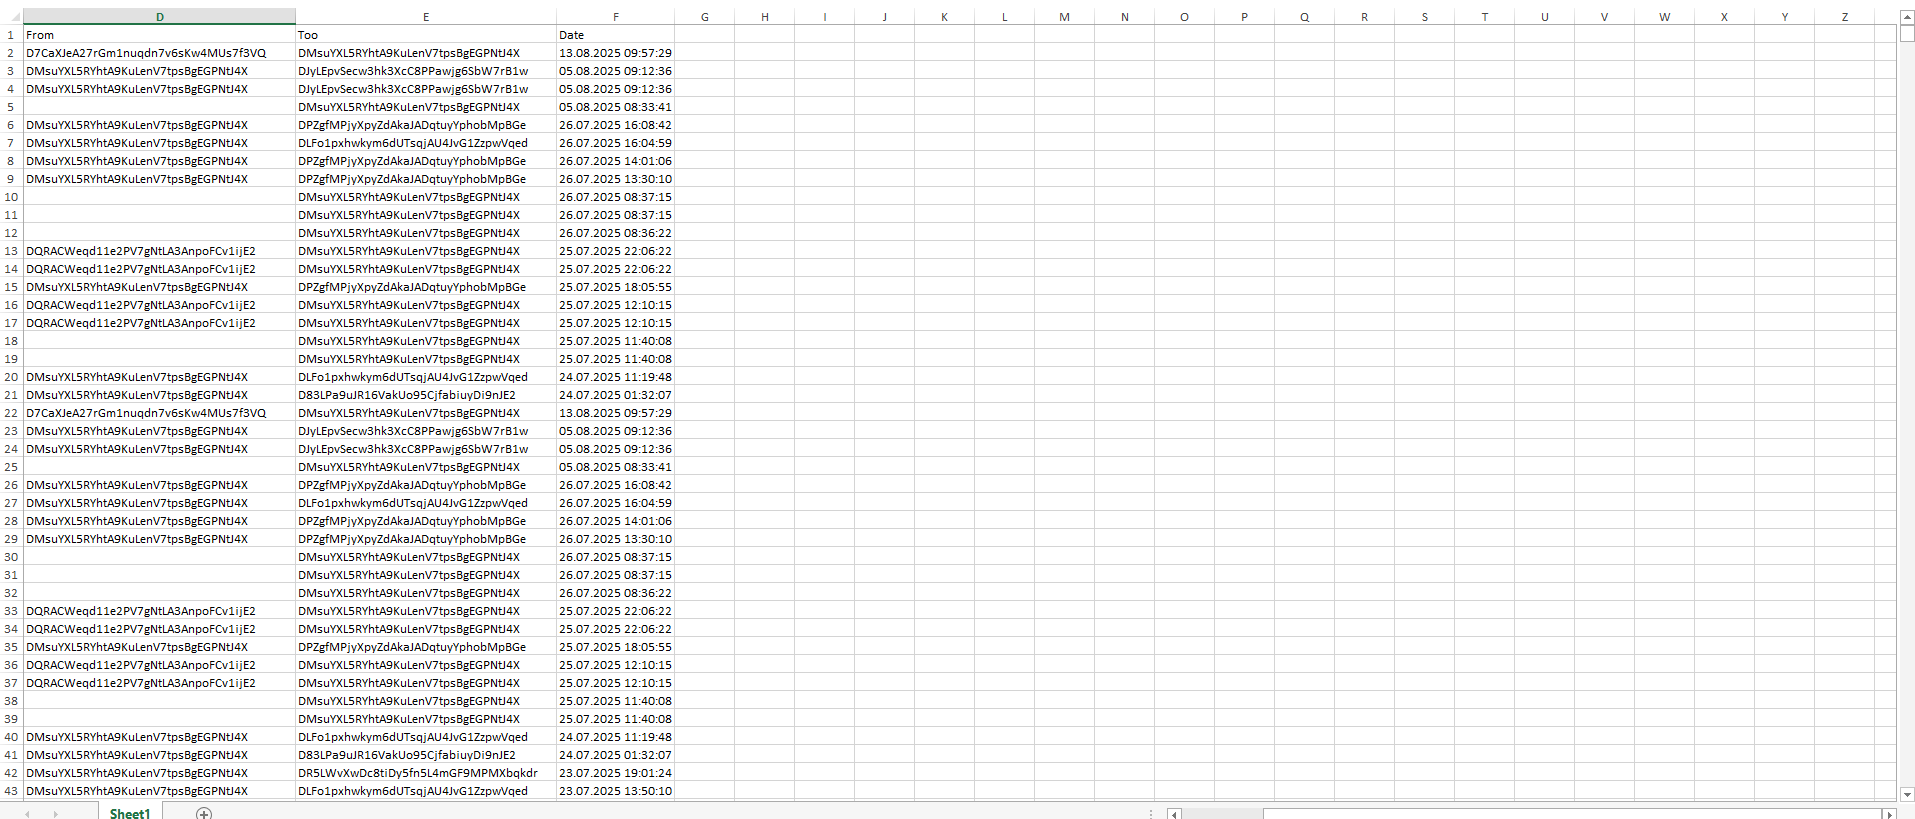Image resolution: width=1915 pixels, height=819 pixels.
Task: Click the vertical scrollbar thumb
Action: 1906,32
